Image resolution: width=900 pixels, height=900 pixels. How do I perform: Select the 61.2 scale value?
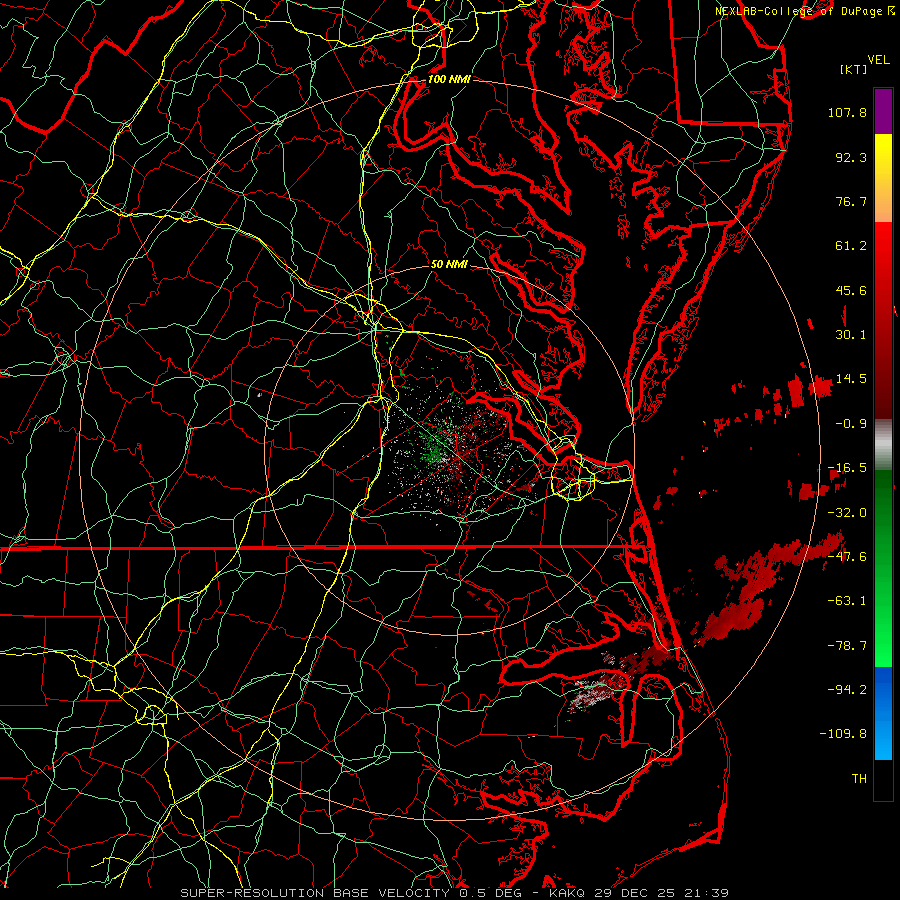point(851,246)
